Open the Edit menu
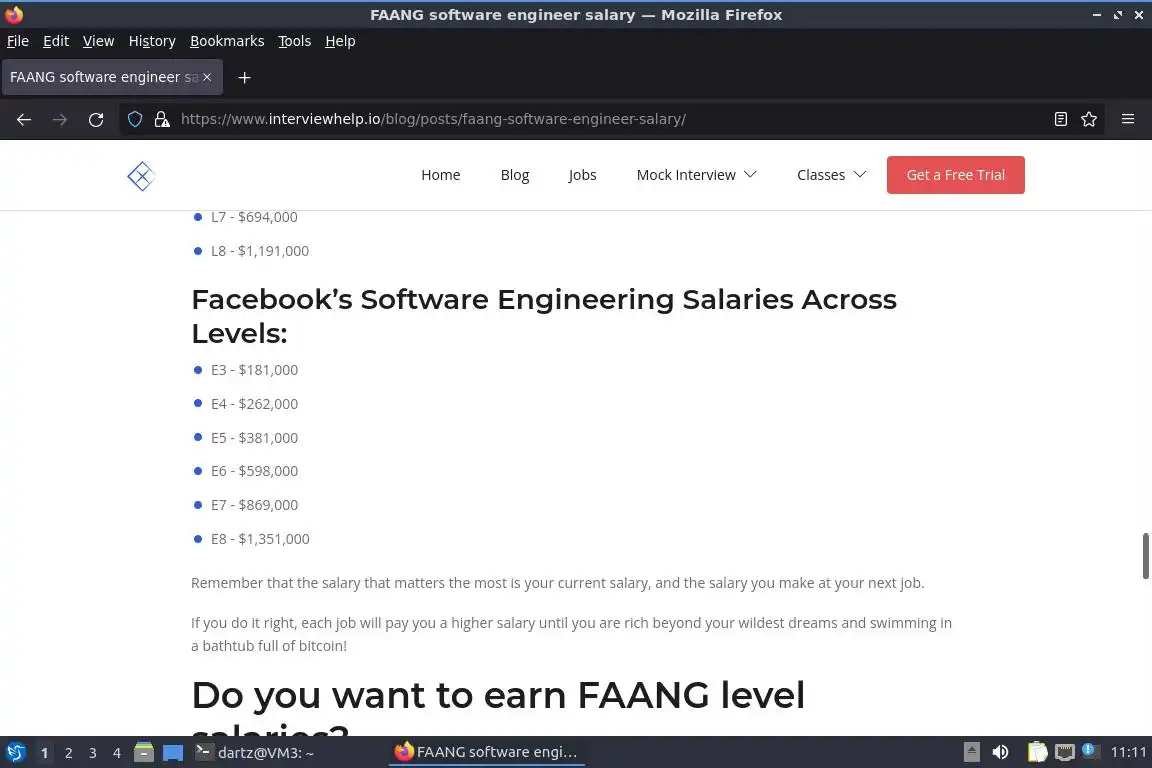The width and height of the screenshot is (1152, 768). point(56,41)
